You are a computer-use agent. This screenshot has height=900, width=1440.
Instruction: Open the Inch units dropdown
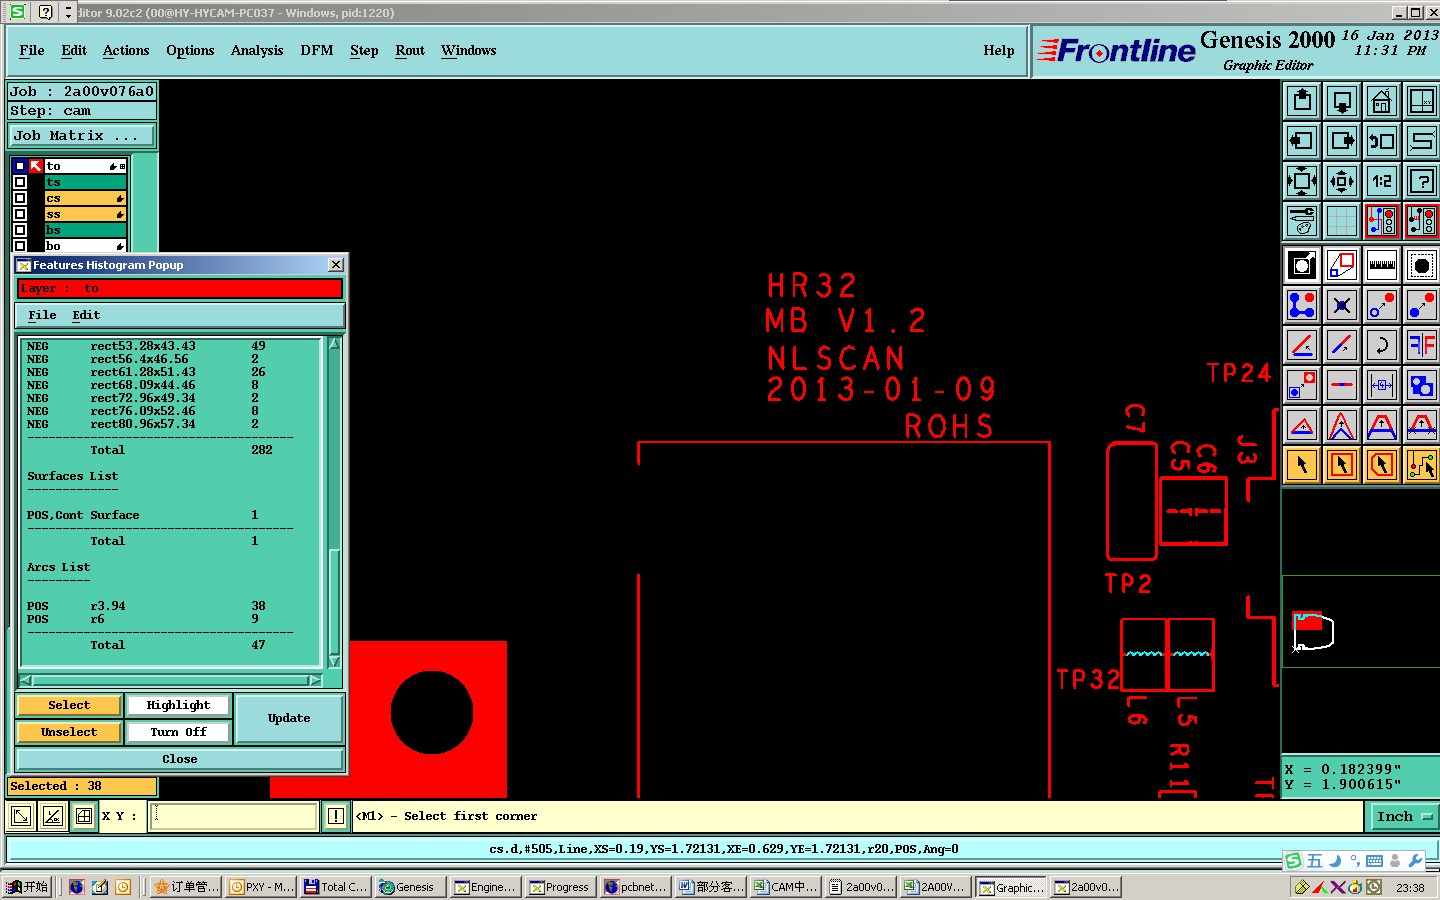coord(1403,817)
